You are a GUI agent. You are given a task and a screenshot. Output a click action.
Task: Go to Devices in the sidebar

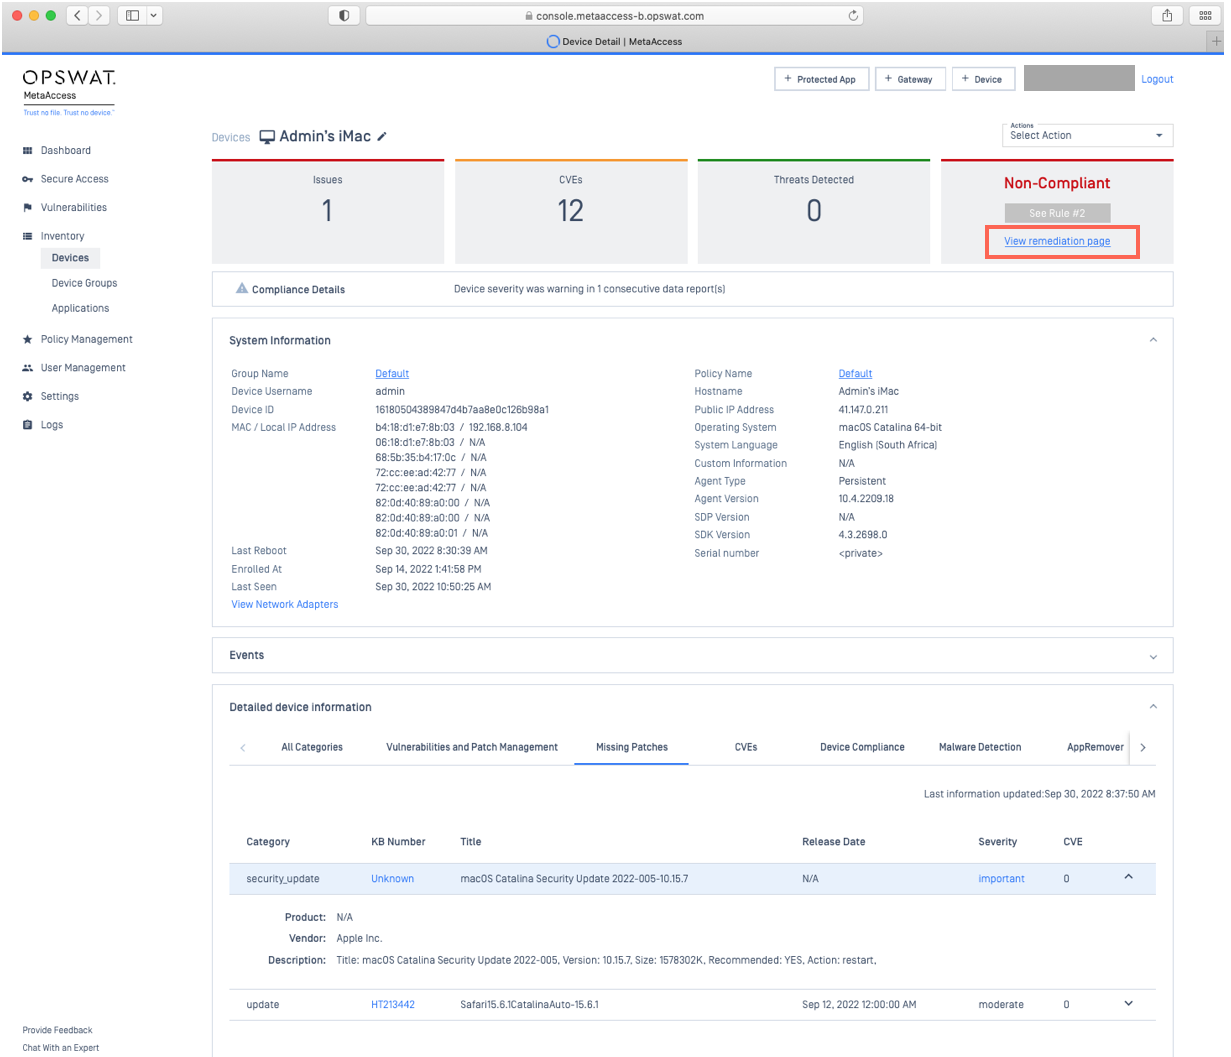coord(70,258)
